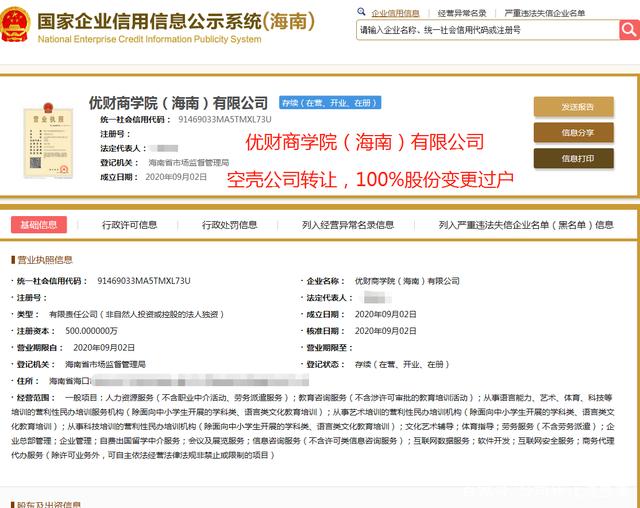Click the header 成立日期 value 2020年09月02日
The image size is (640, 508).
[x=176, y=177]
